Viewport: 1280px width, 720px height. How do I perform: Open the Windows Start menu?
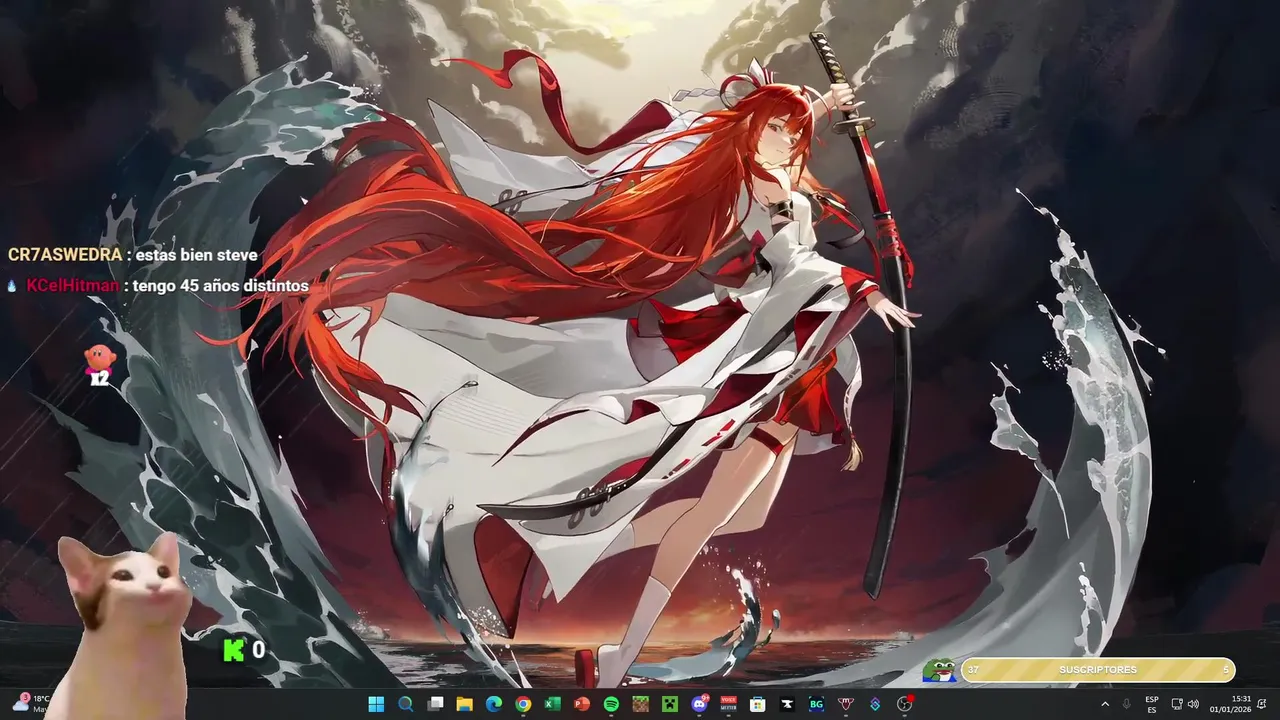pyautogui.click(x=376, y=704)
